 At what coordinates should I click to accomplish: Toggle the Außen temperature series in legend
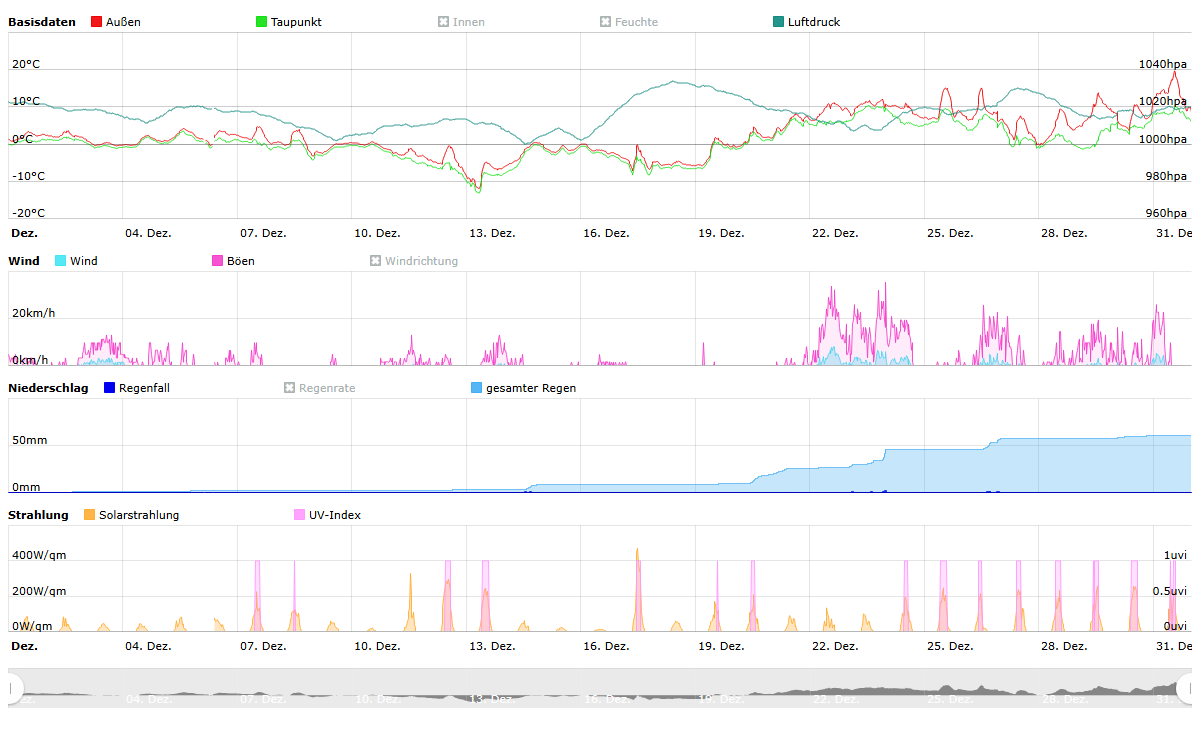coord(122,22)
